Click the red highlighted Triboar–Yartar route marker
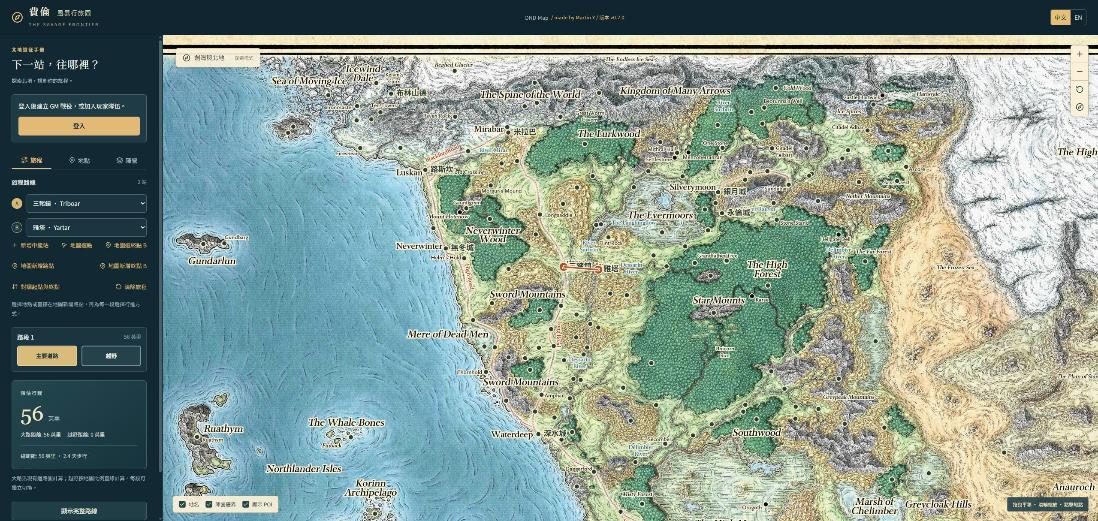Viewport: 1098px width, 521px height. 581,267
